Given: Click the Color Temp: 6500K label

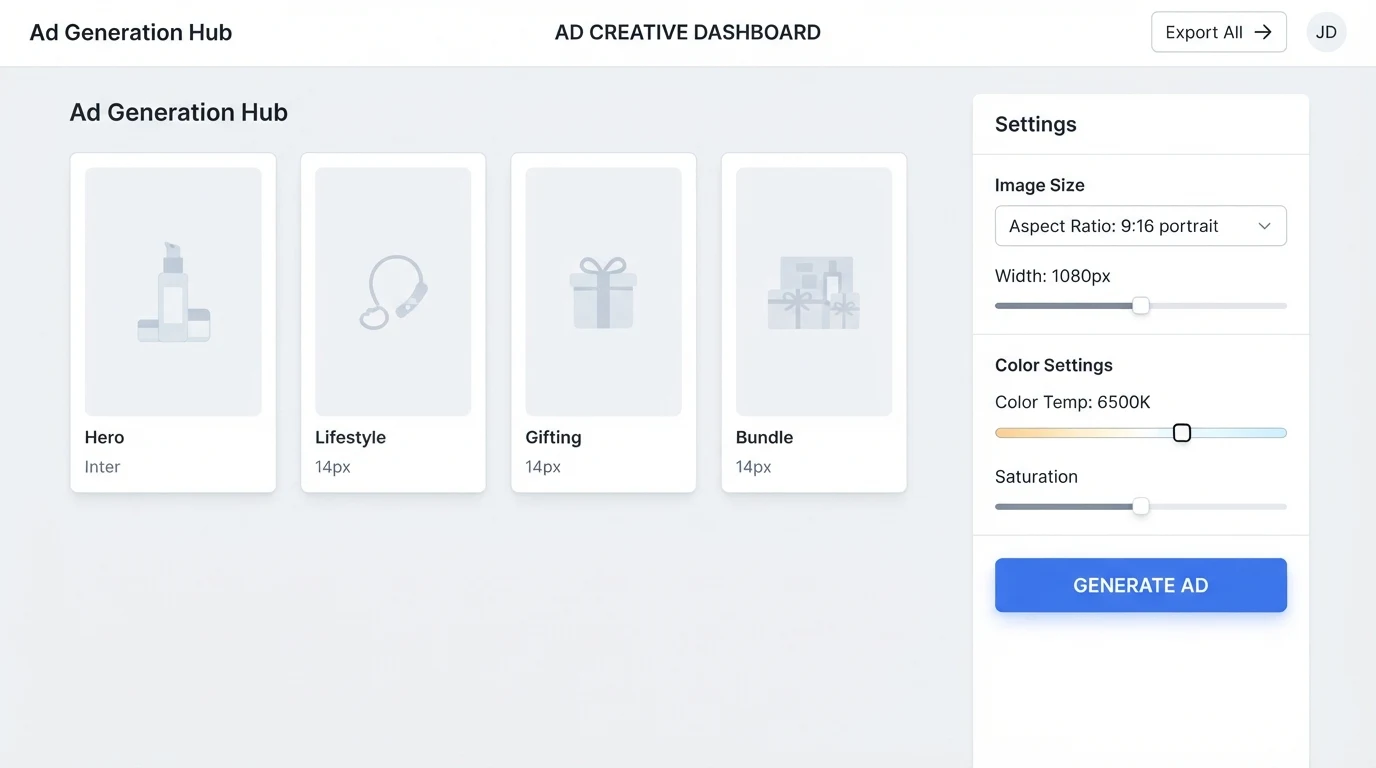Looking at the screenshot, I should pos(1072,402).
